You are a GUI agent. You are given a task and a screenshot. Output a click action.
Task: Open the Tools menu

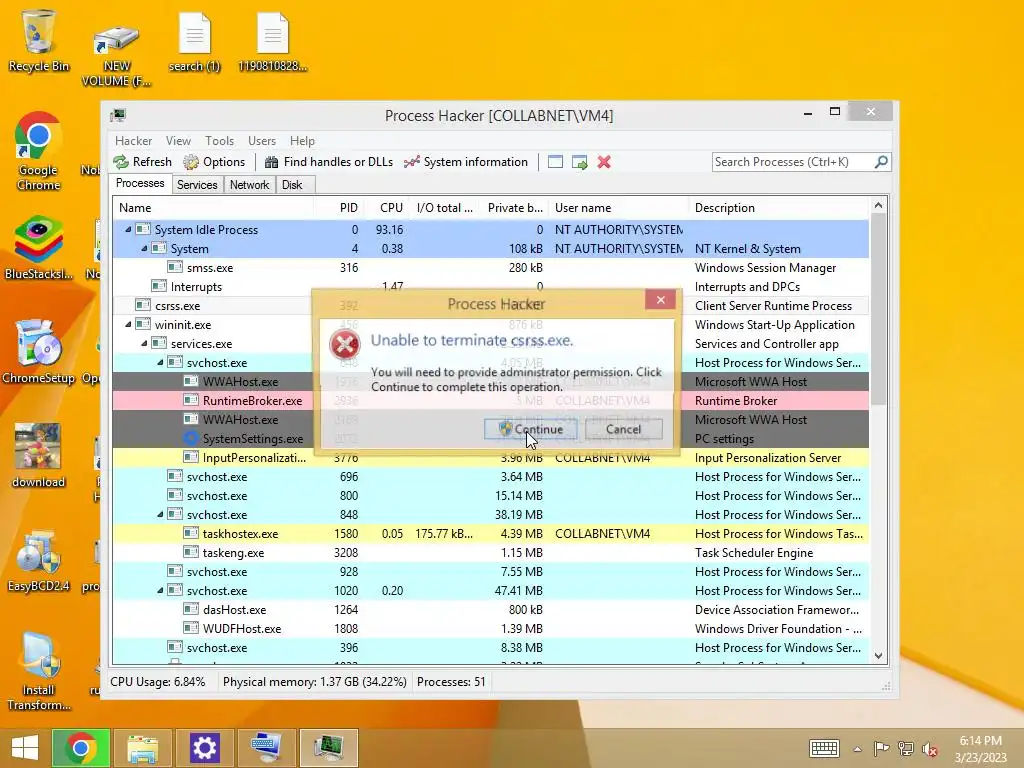[x=219, y=141]
